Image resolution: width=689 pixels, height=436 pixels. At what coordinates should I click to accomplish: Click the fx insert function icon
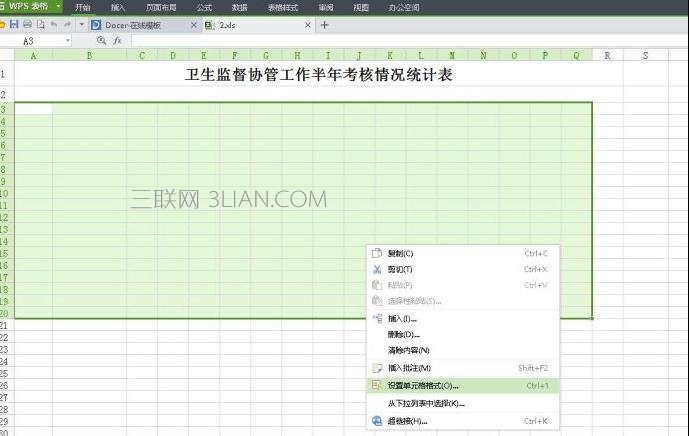click(117, 41)
